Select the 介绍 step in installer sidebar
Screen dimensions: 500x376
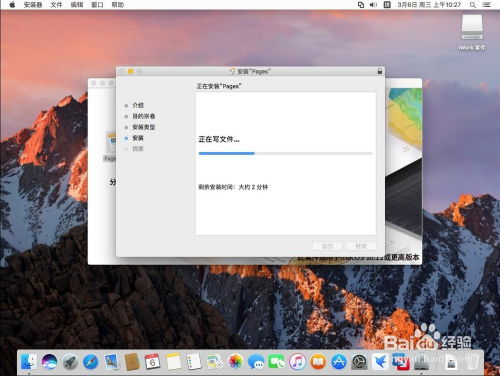coord(138,105)
